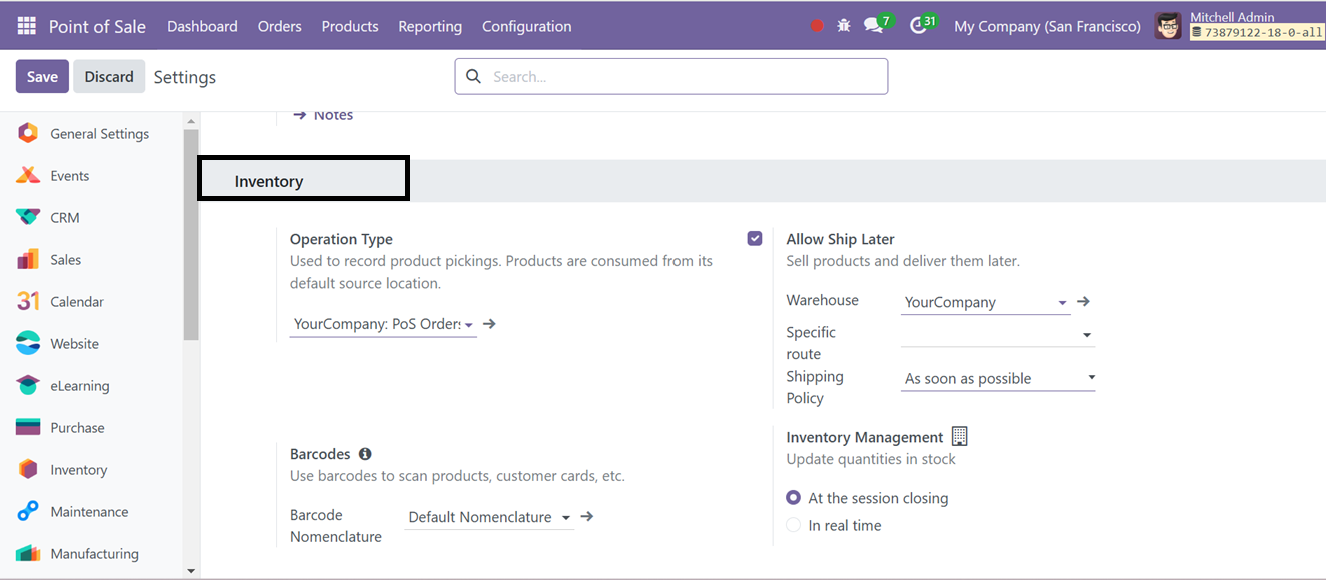
Task: Go to Website settings in sidebar
Action: [x=75, y=343]
